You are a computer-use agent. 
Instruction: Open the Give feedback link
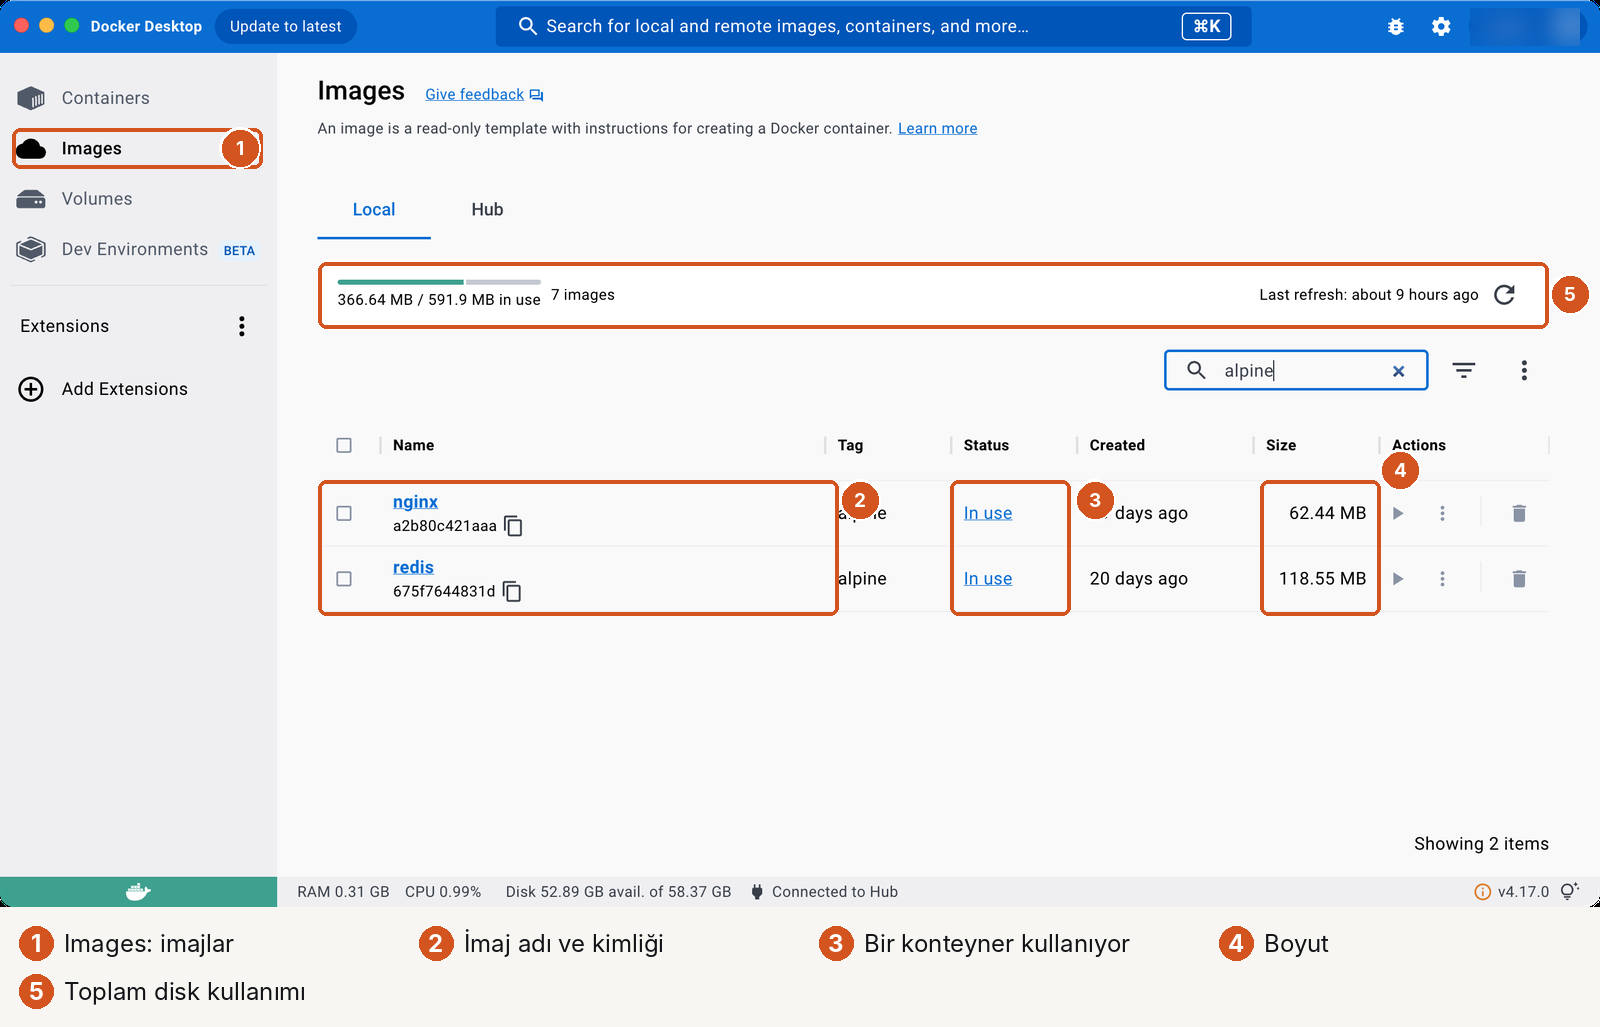(484, 94)
